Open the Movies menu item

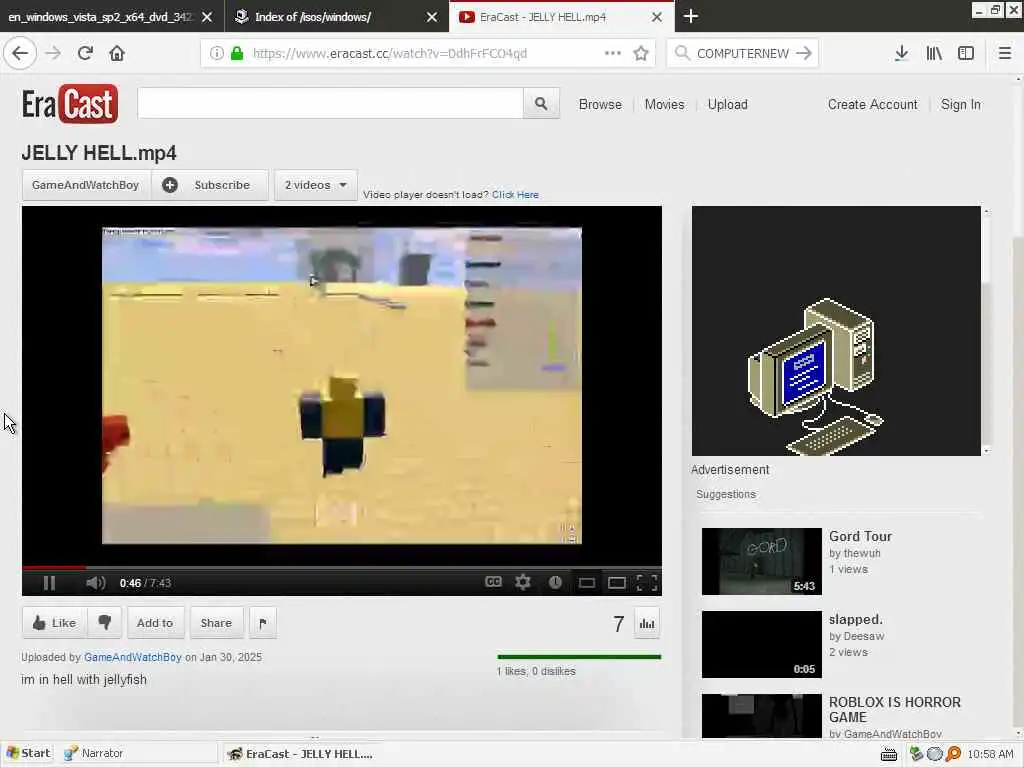pos(664,104)
